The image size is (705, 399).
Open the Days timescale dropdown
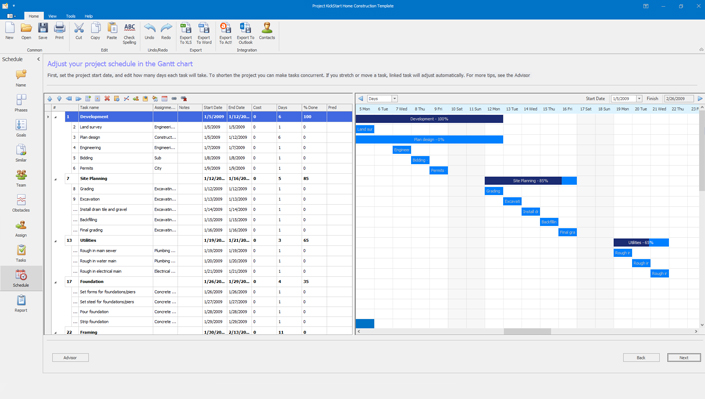[394, 99]
